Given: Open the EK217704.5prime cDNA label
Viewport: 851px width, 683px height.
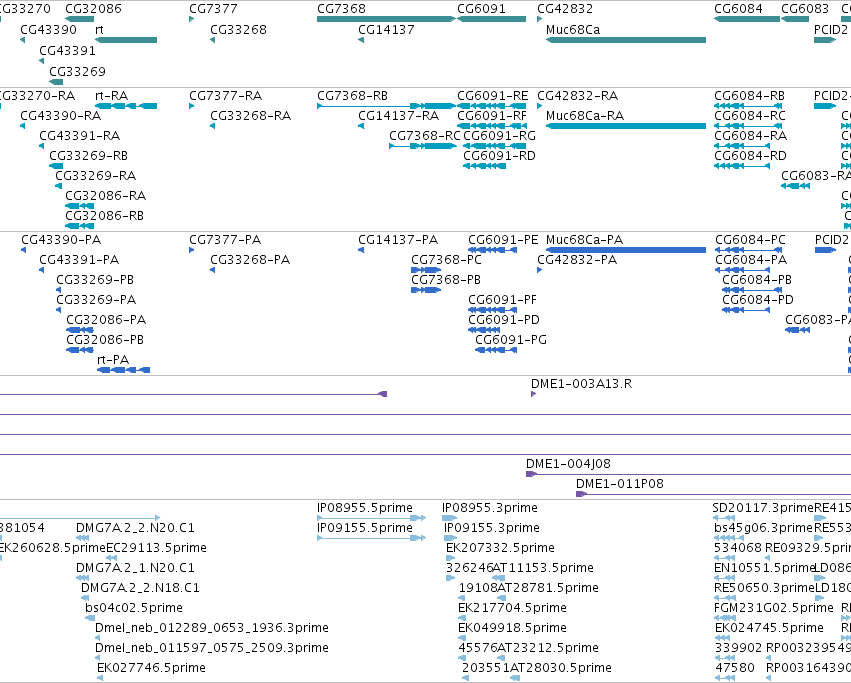Looking at the screenshot, I should pyautogui.click(x=513, y=608).
